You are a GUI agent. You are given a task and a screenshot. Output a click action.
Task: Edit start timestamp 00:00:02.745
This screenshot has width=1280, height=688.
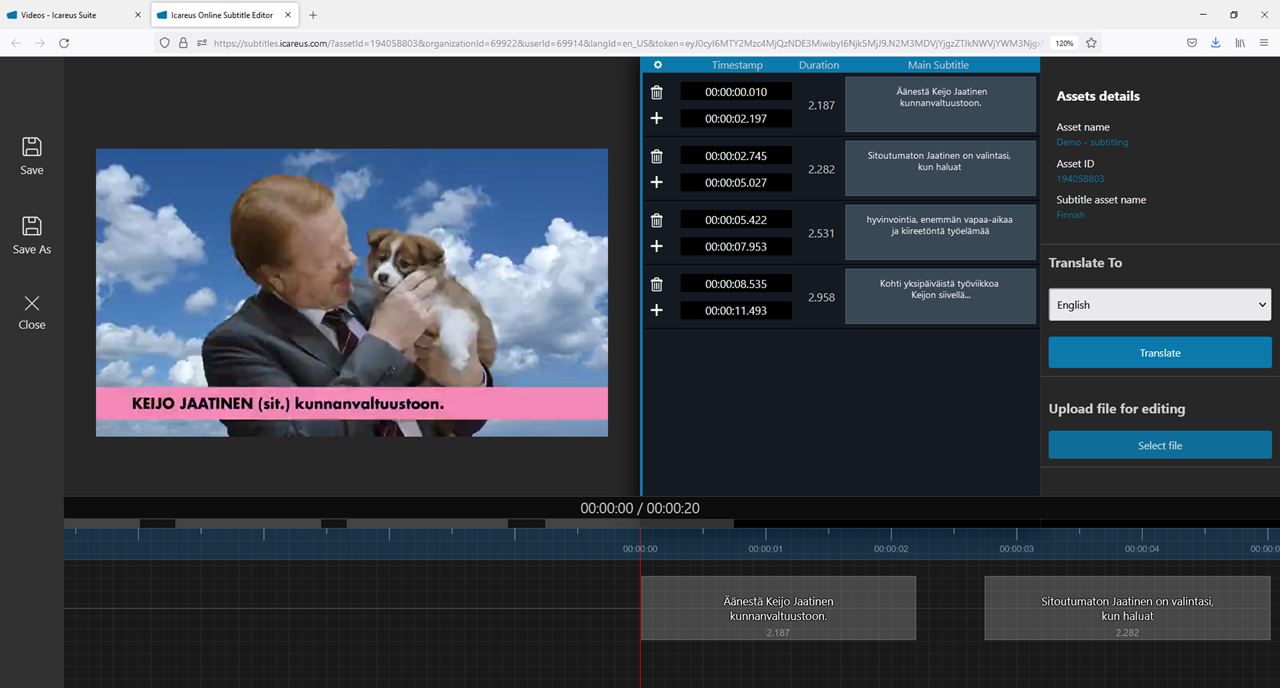point(736,156)
